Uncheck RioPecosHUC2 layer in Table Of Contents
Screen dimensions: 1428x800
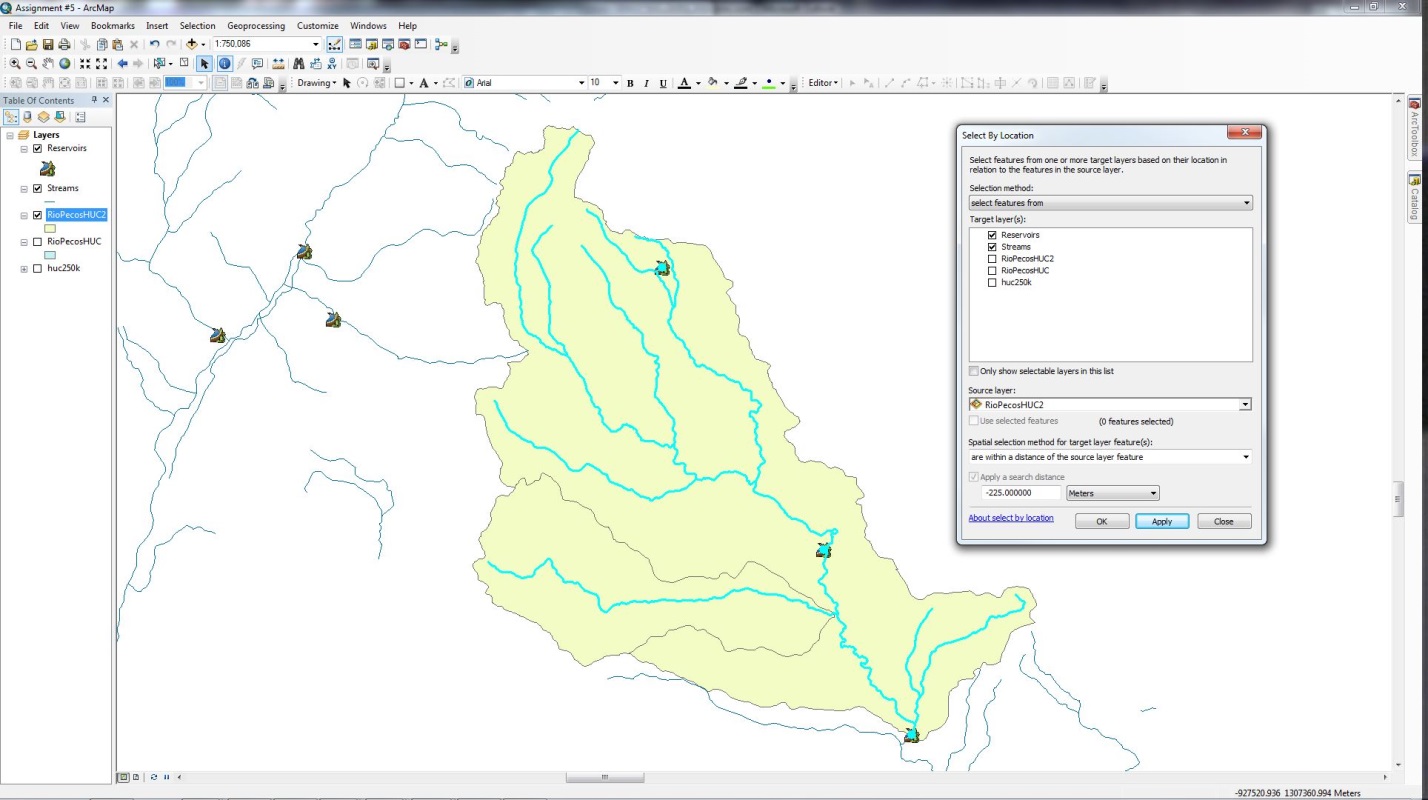click(38, 215)
